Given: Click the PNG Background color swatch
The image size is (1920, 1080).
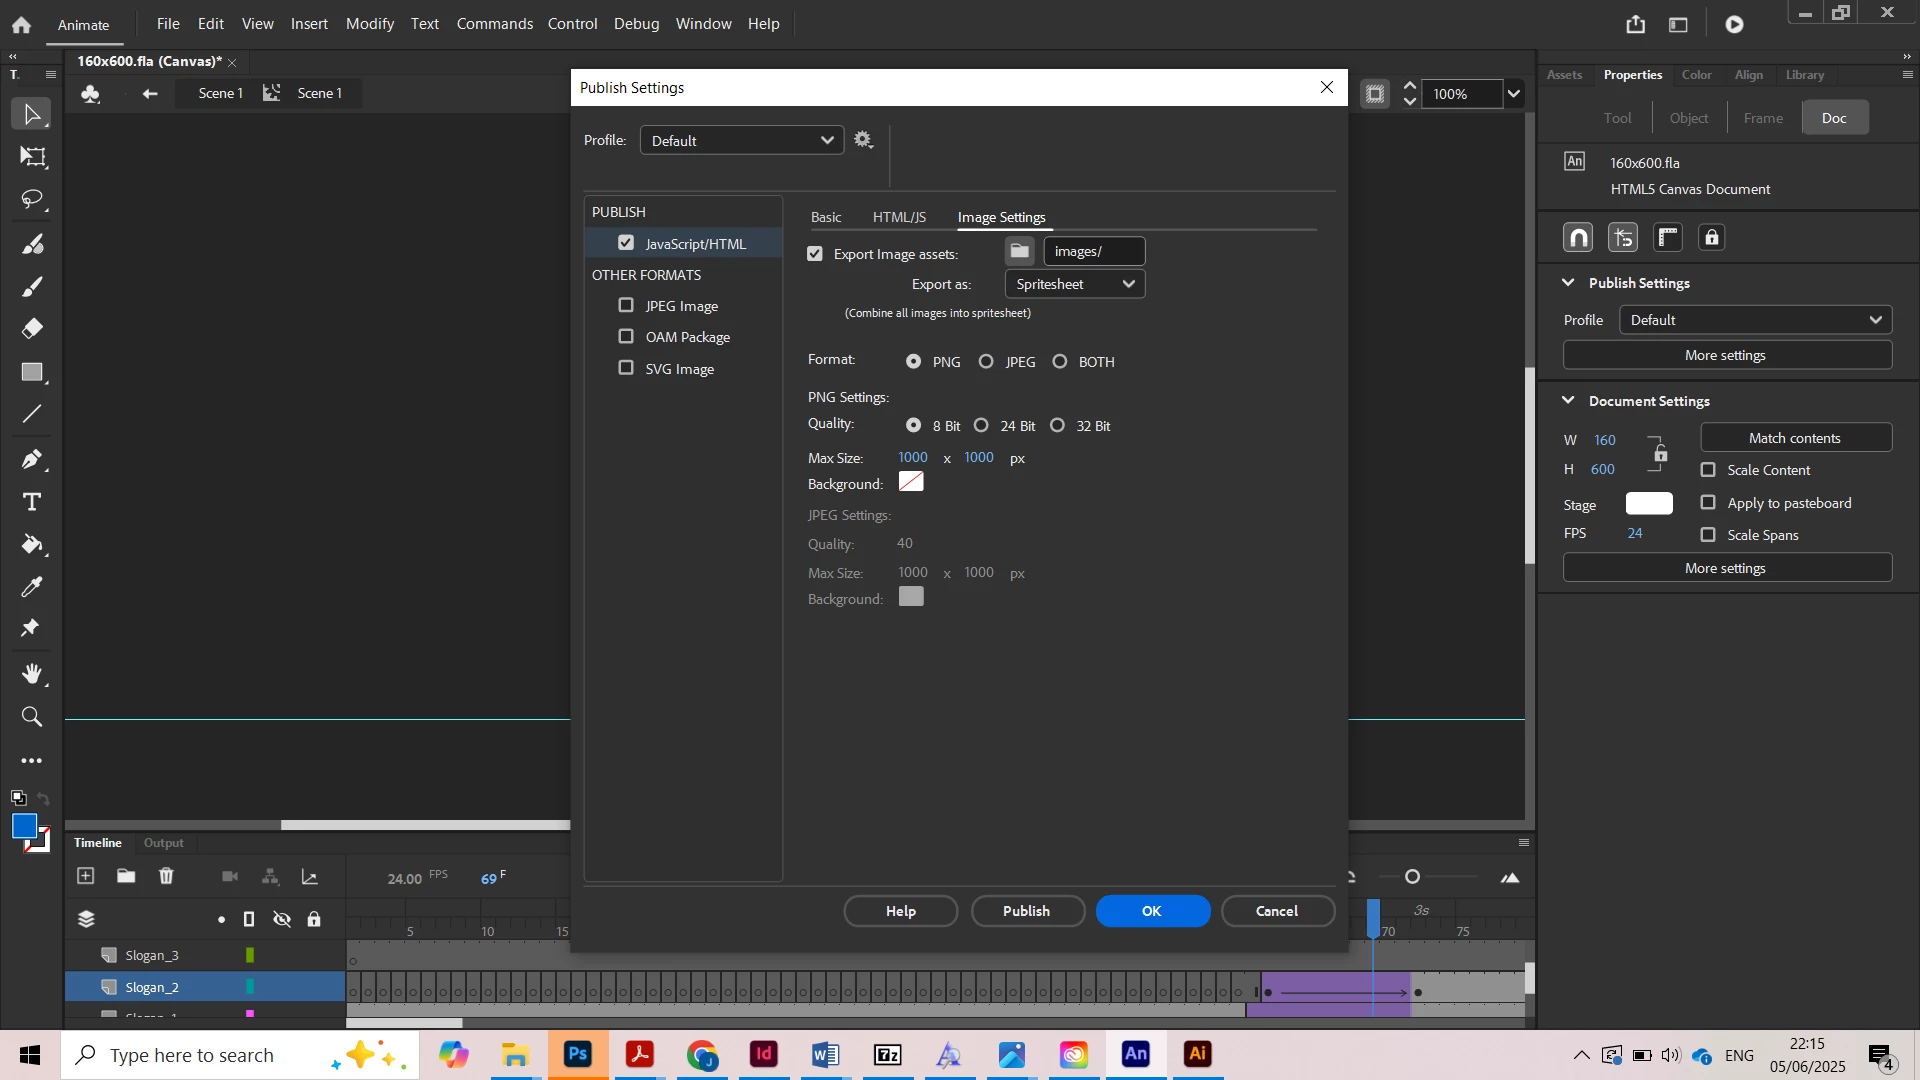Looking at the screenshot, I should point(911,483).
